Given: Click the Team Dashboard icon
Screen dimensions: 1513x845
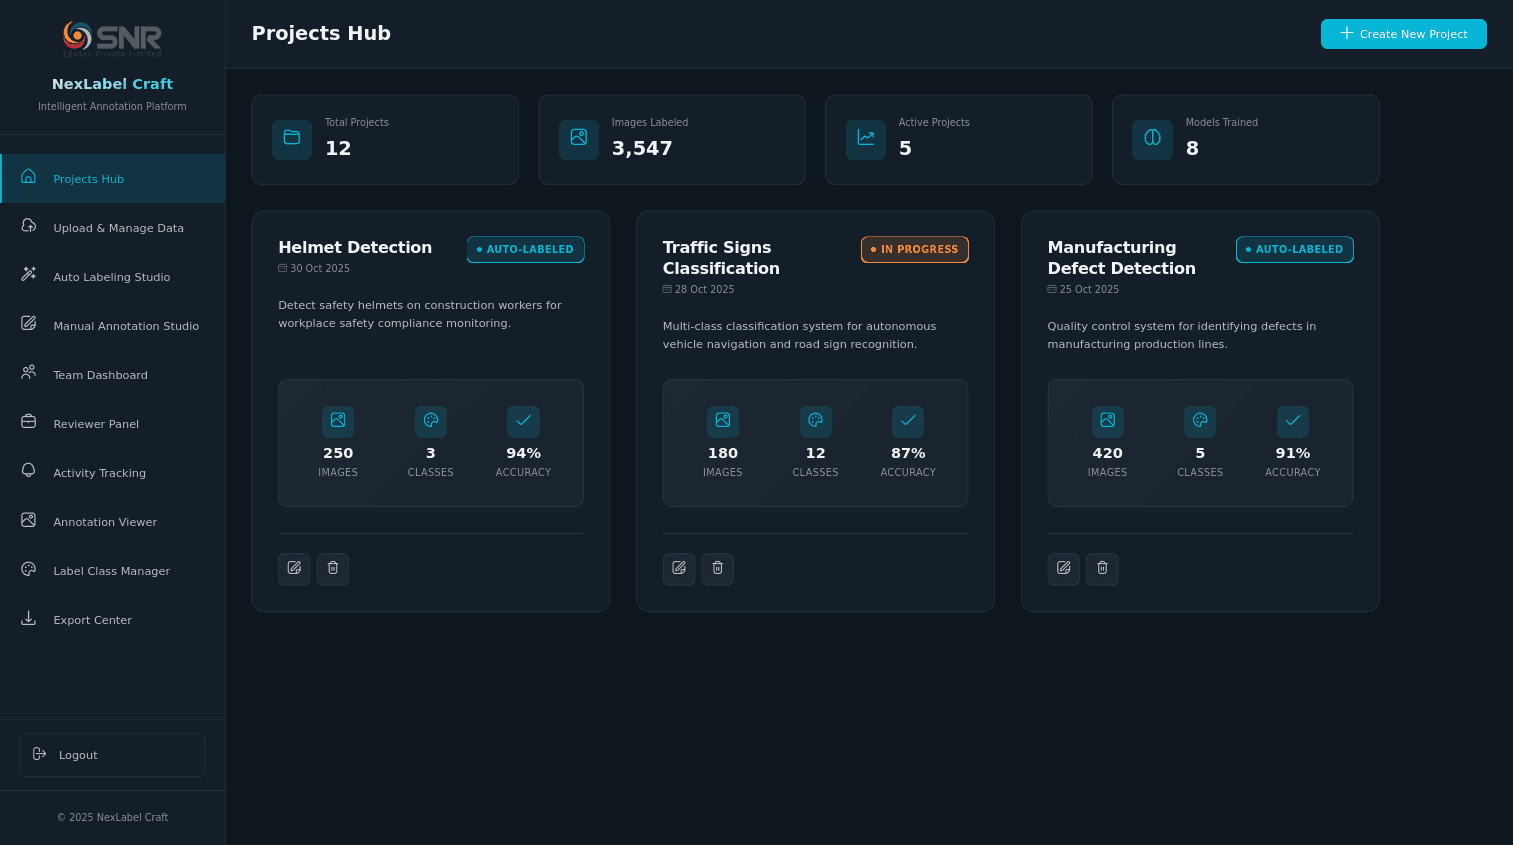Looking at the screenshot, I should click(x=28, y=374).
